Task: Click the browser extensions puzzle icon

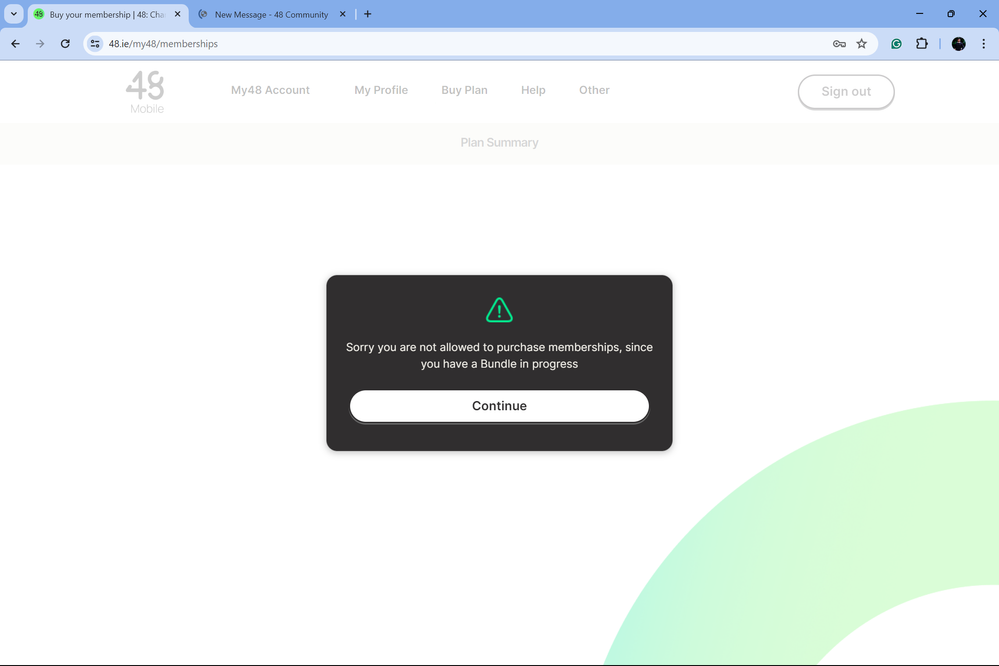Action: click(921, 44)
